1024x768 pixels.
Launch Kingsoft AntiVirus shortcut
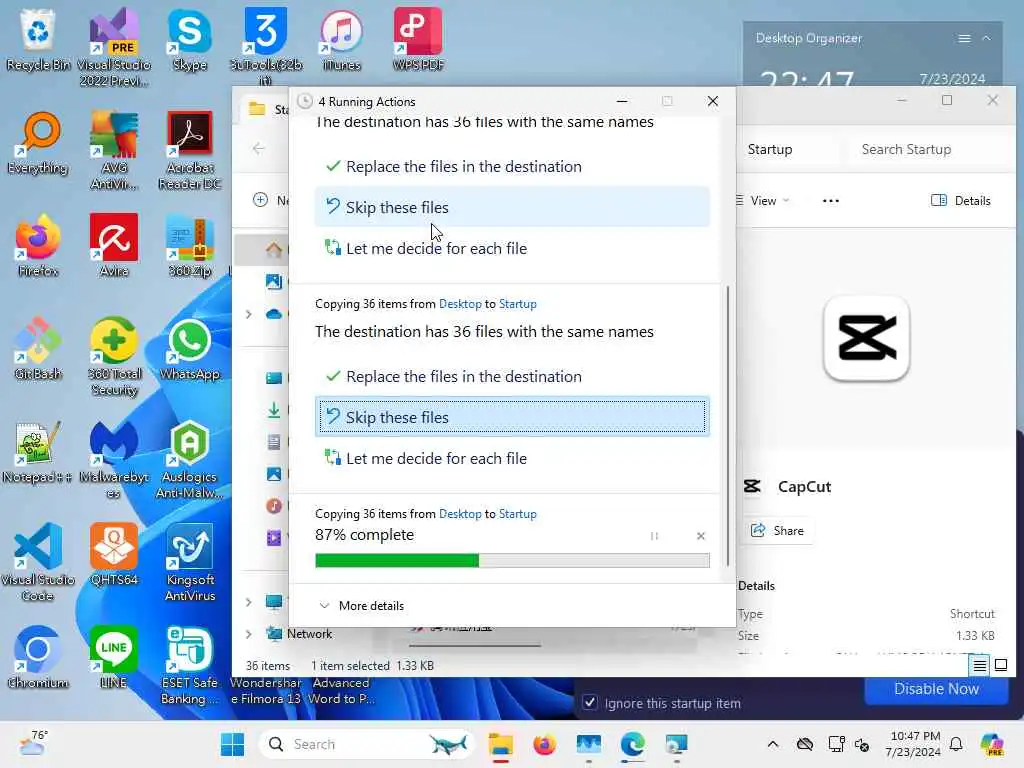point(189,562)
